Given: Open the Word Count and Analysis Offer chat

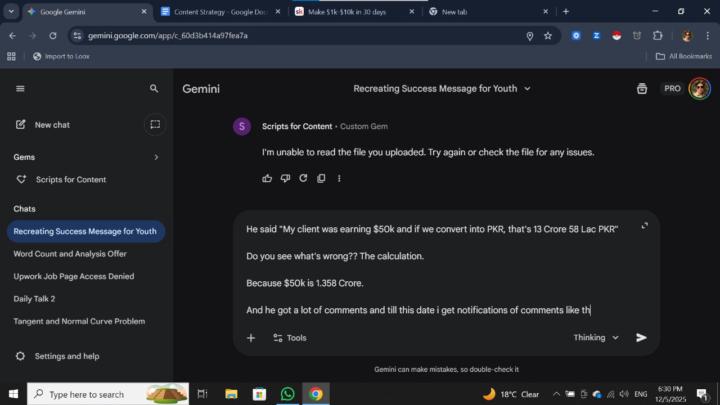Looking at the screenshot, I should (x=70, y=254).
